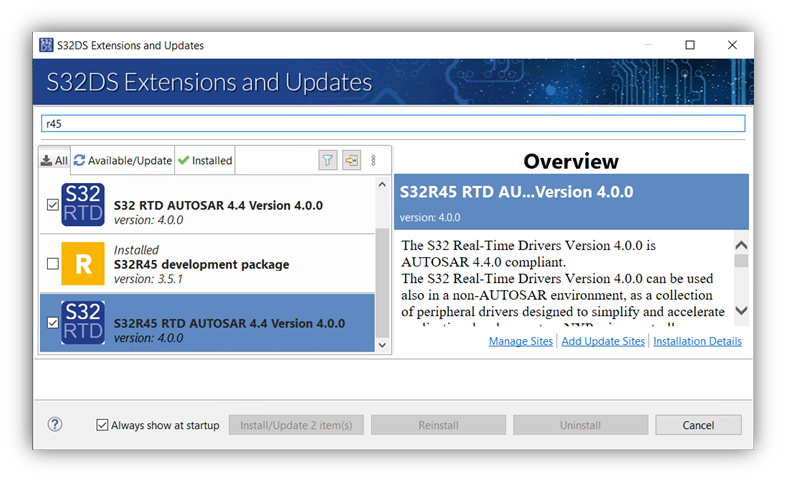Open the Add Update Sites link
The image size is (786, 482).
coord(603,341)
